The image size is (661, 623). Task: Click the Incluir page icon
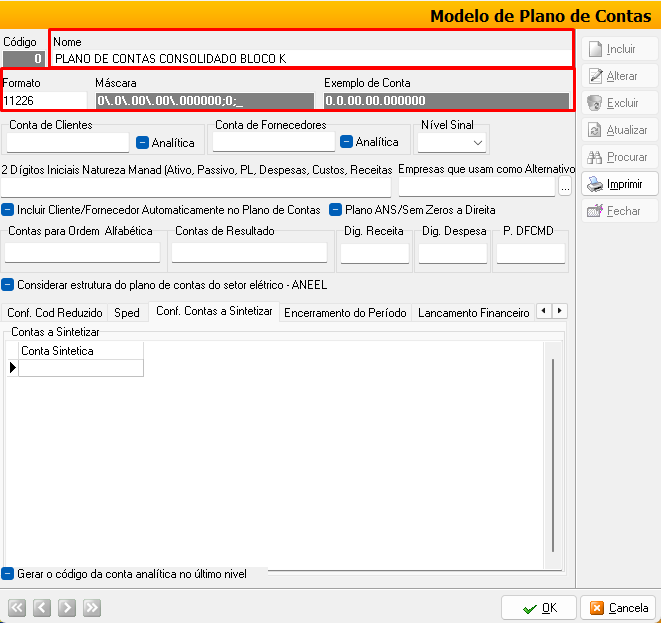[595, 49]
